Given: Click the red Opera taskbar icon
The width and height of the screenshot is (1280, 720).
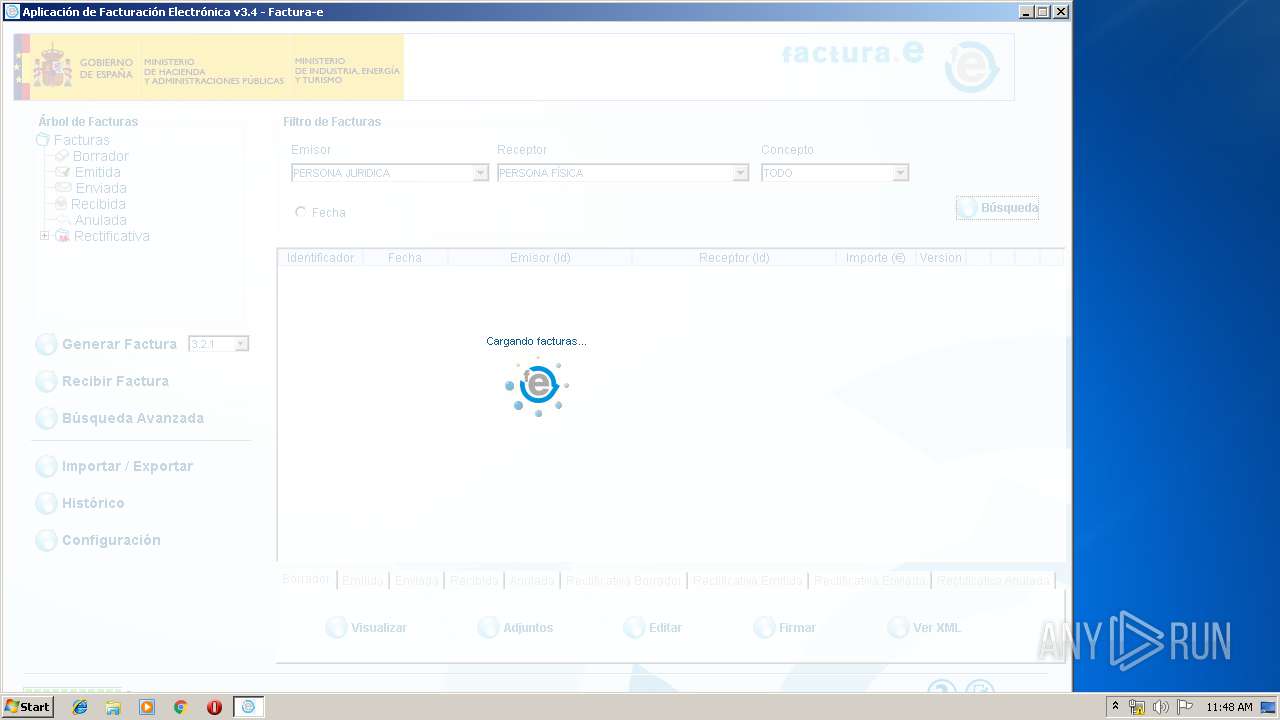Looking at the screenshot, I should (214, 707).
